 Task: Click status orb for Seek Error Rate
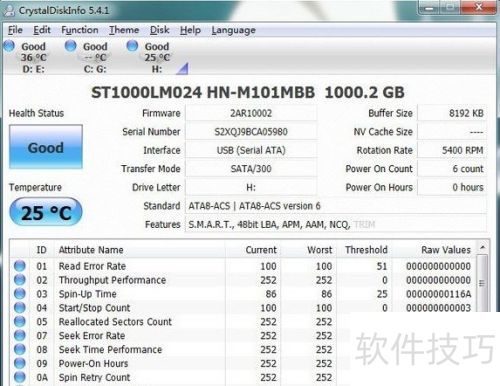pyautogui.click(x=20, y=335)
